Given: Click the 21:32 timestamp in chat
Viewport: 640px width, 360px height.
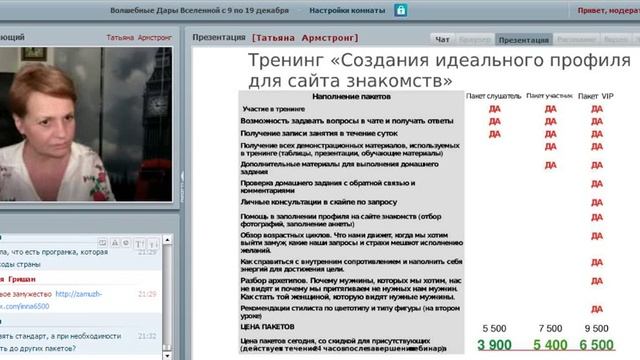Looking at the screenshot, I should pyautogui.click(x=147, y=336).
